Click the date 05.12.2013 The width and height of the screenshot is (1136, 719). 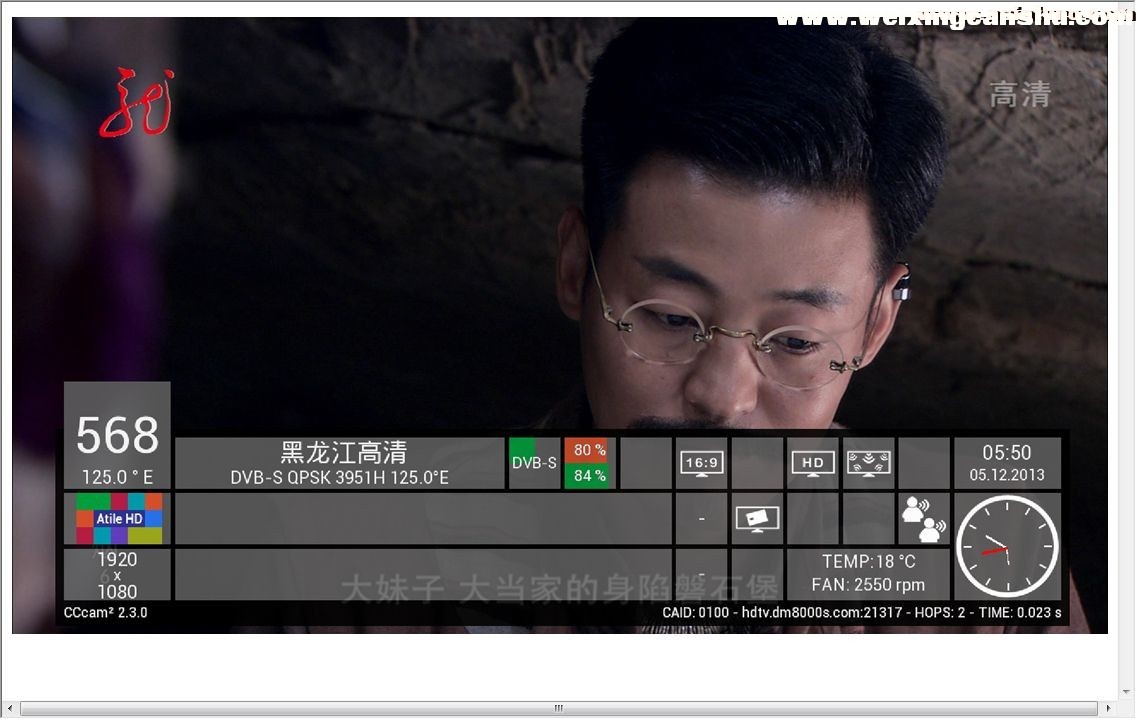click(1007, 475)
